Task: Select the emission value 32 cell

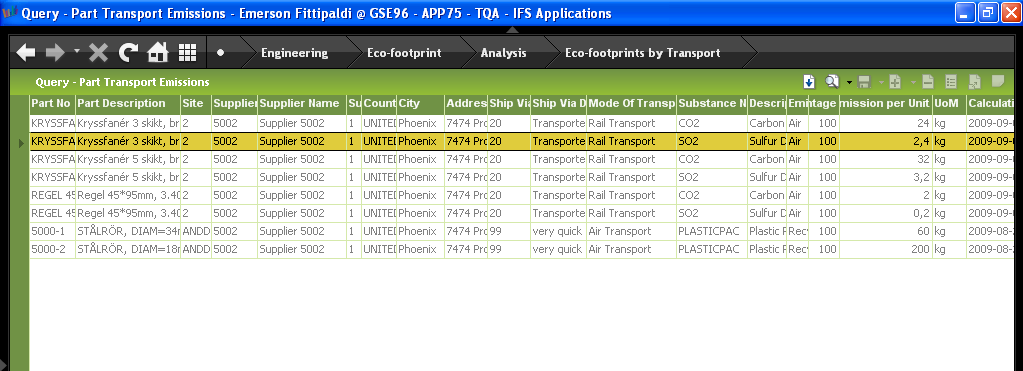Action: 885,159
